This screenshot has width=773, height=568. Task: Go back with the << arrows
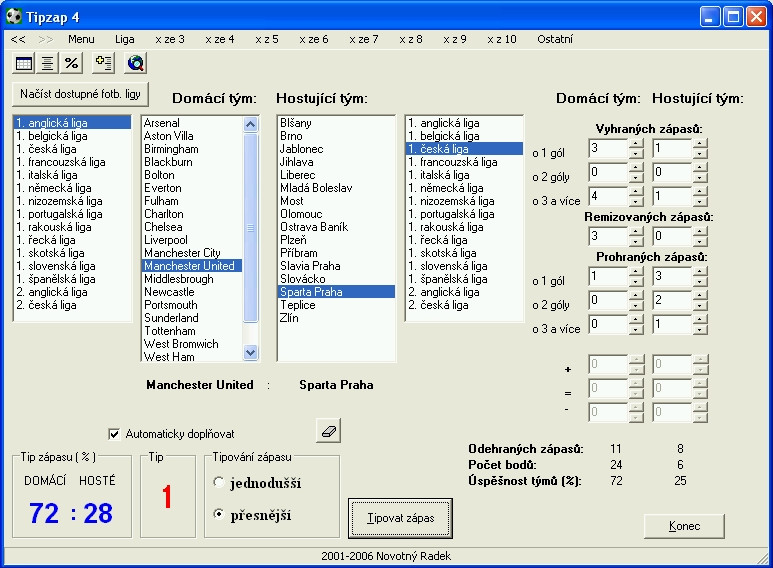tap(18, 39)
